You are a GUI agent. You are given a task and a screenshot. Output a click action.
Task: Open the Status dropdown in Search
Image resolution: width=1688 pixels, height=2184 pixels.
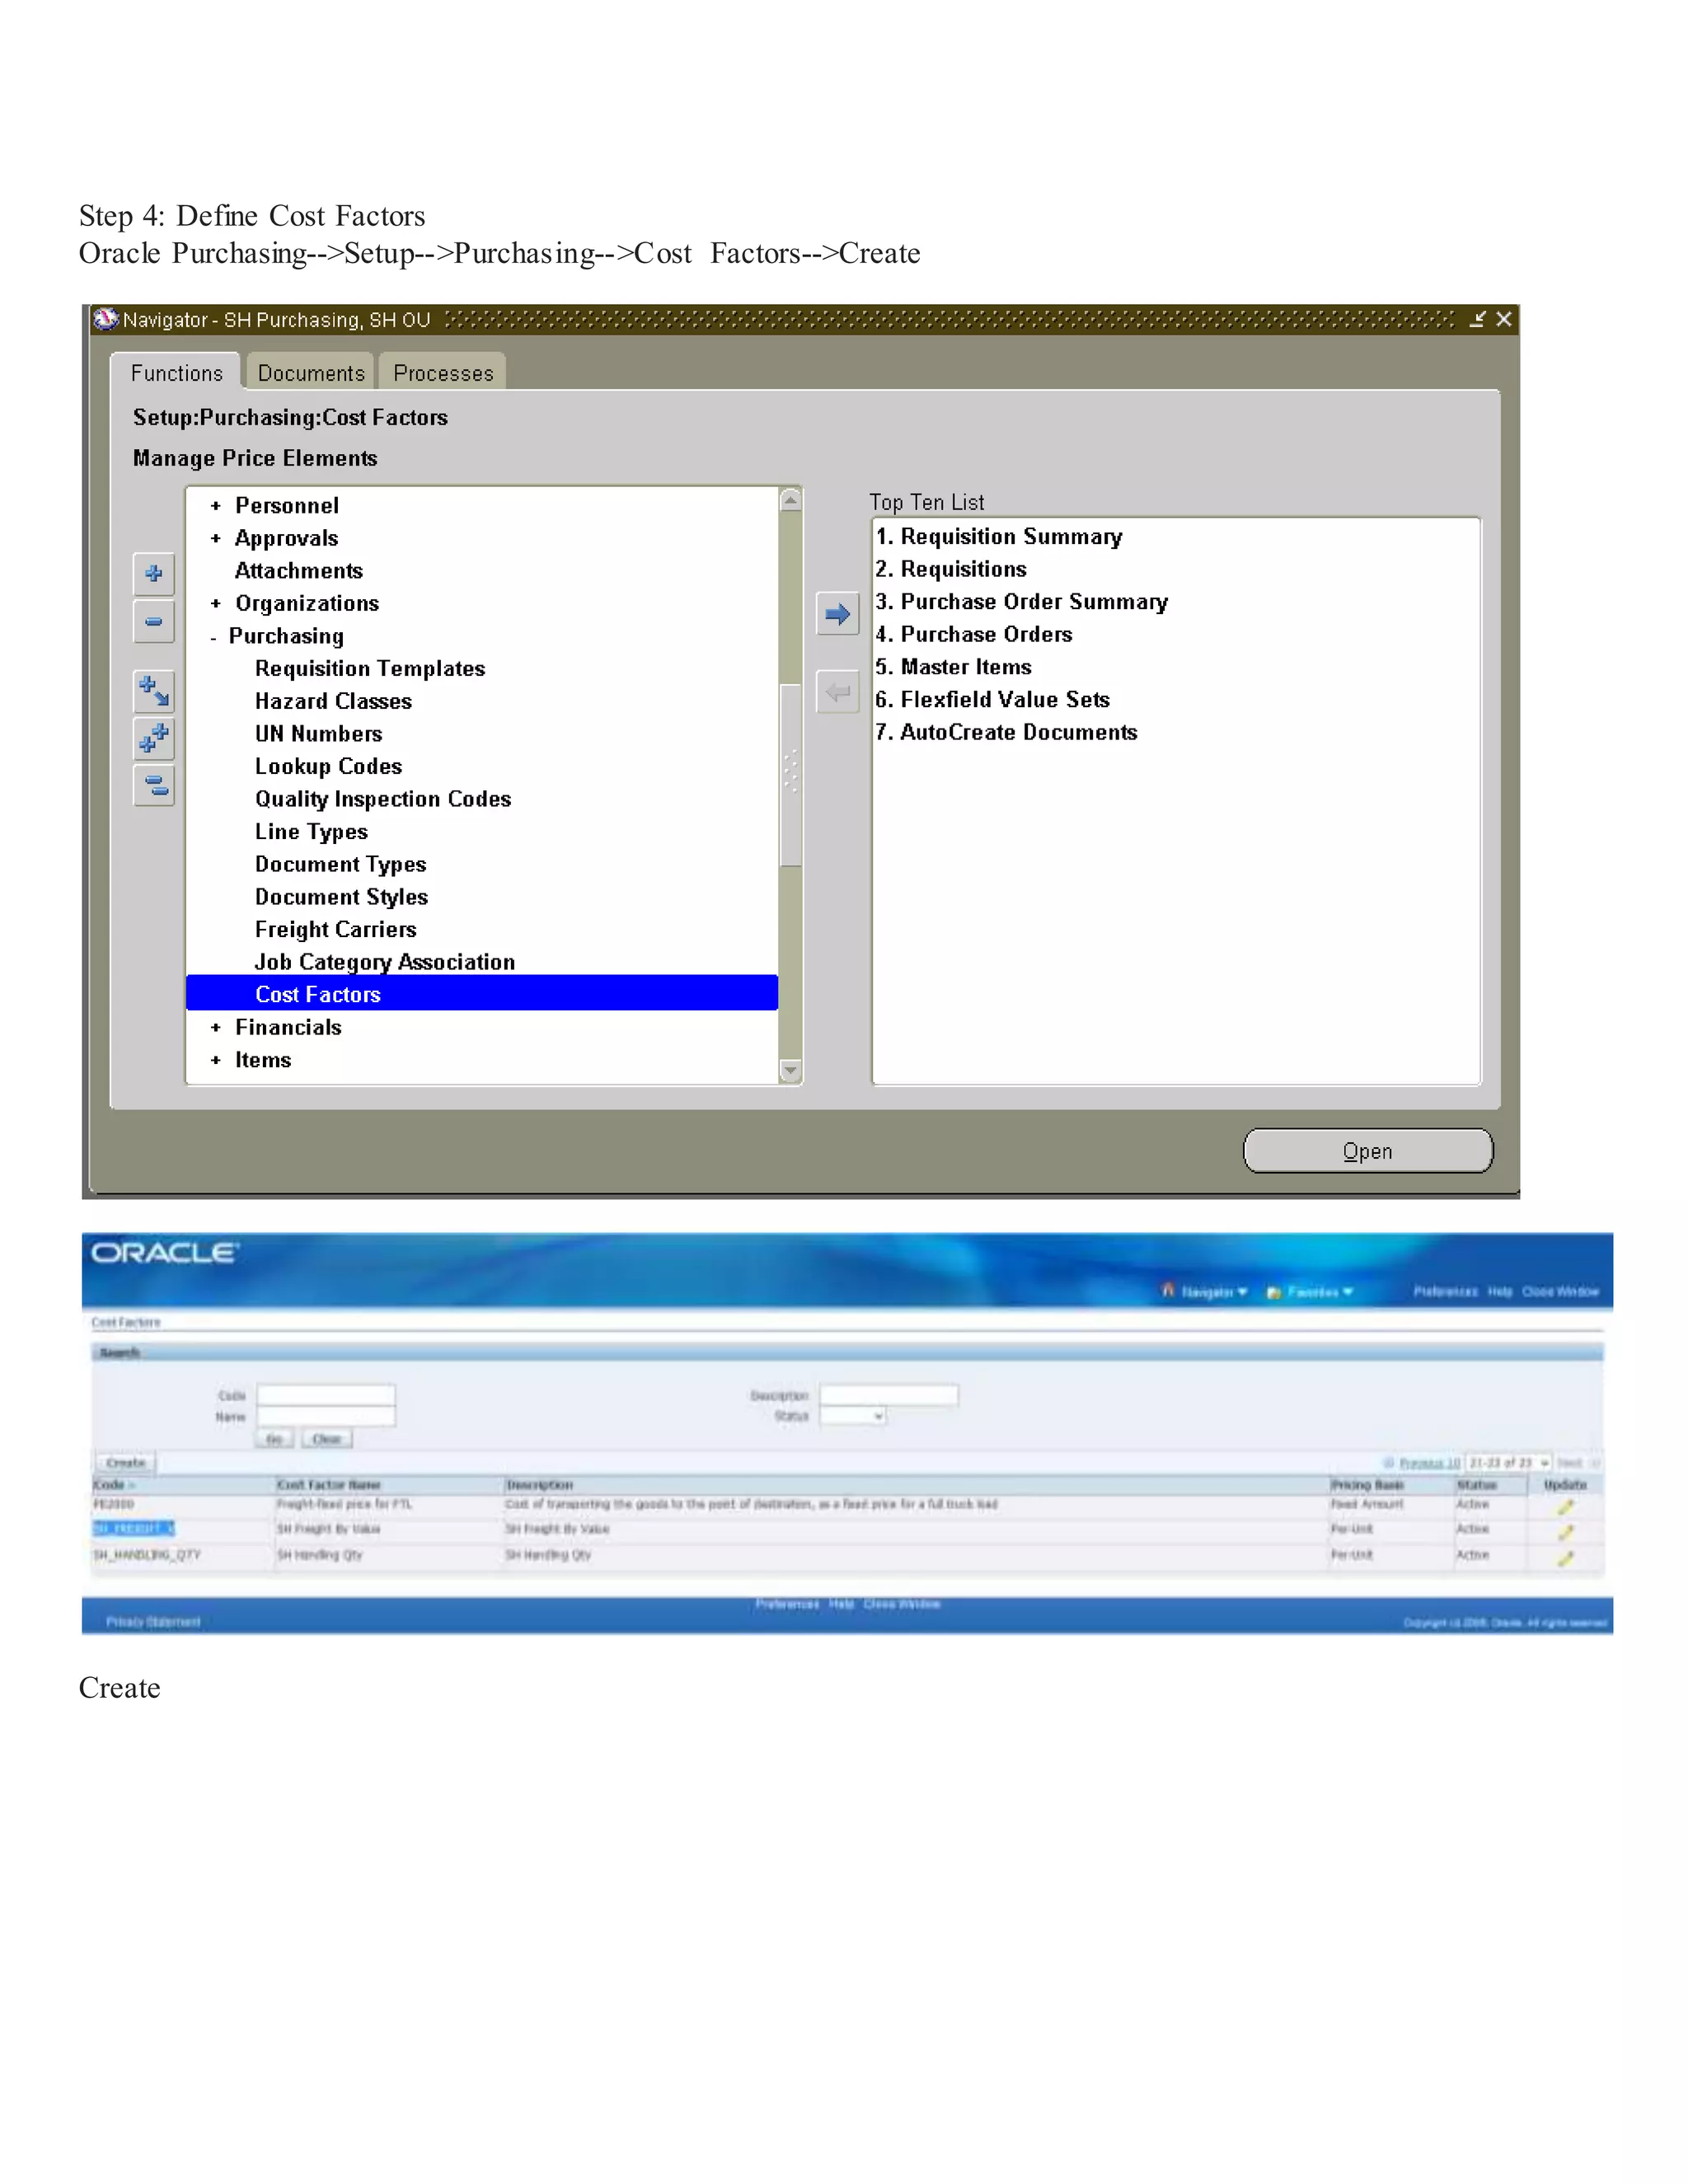[x=853, y=1416]
